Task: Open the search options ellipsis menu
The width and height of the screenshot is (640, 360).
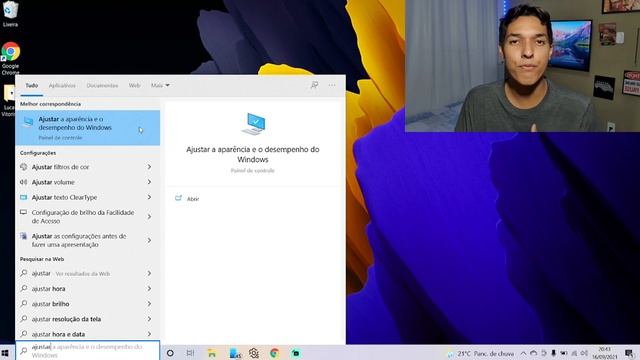Action: pyautogui.click(x=332, y=85)
